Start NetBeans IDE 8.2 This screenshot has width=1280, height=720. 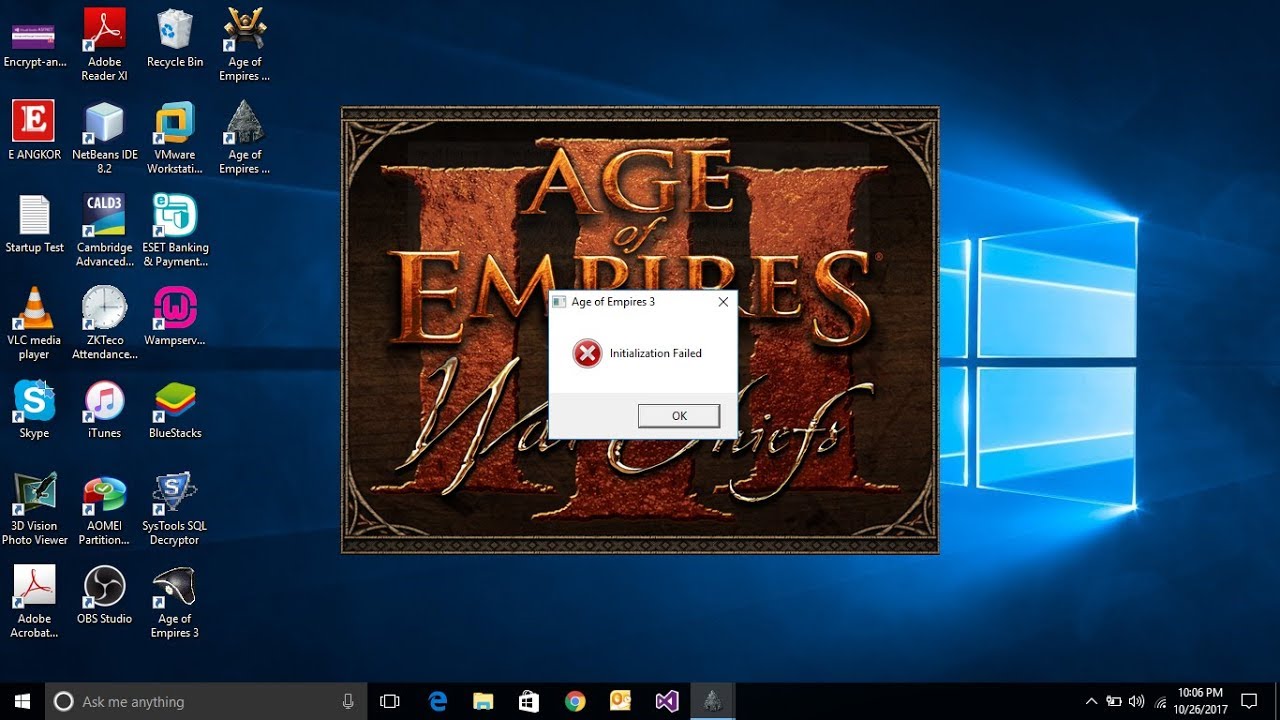pyautogui.click(x=104, y=120)
